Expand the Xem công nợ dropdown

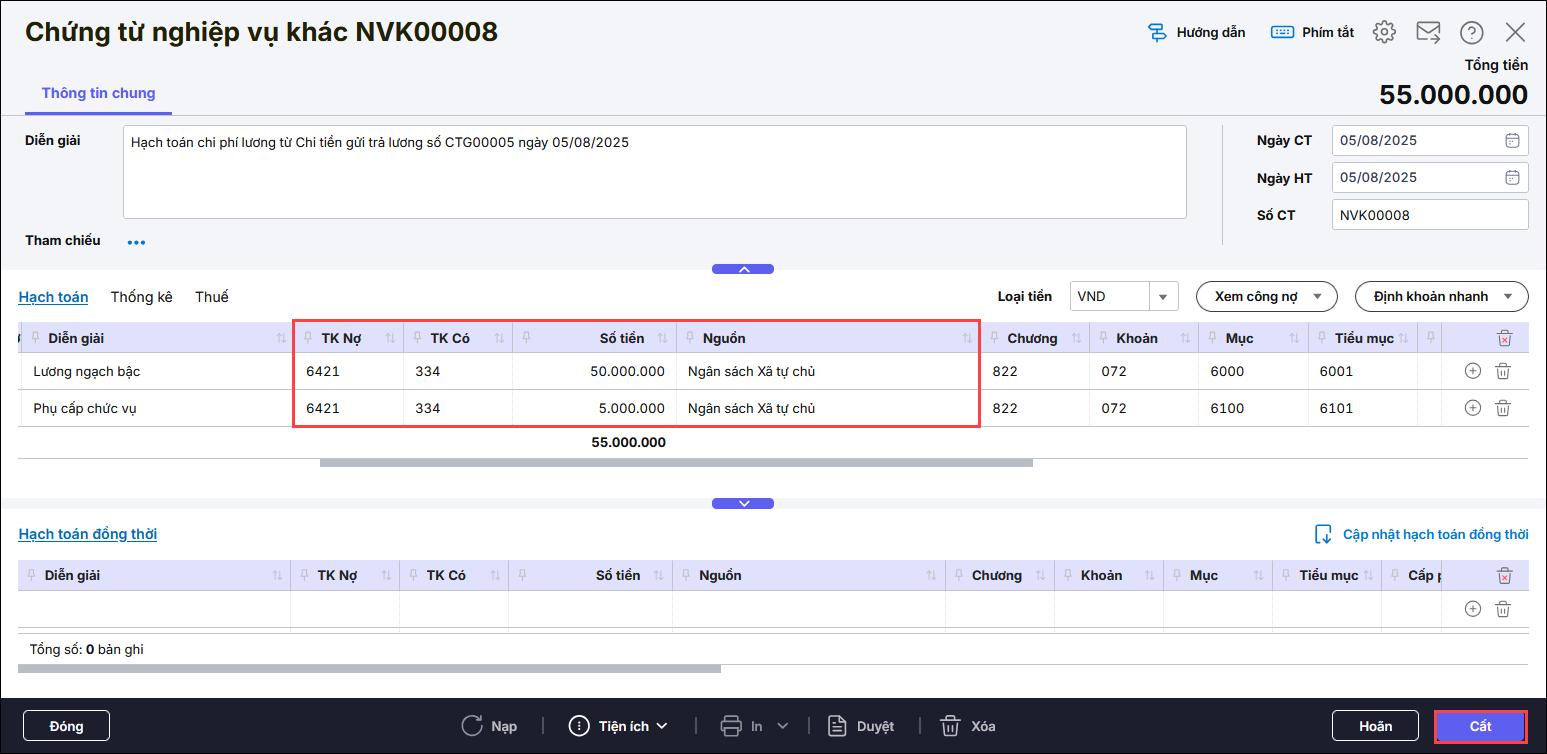pyautogui.click(x=1266, y=297)
